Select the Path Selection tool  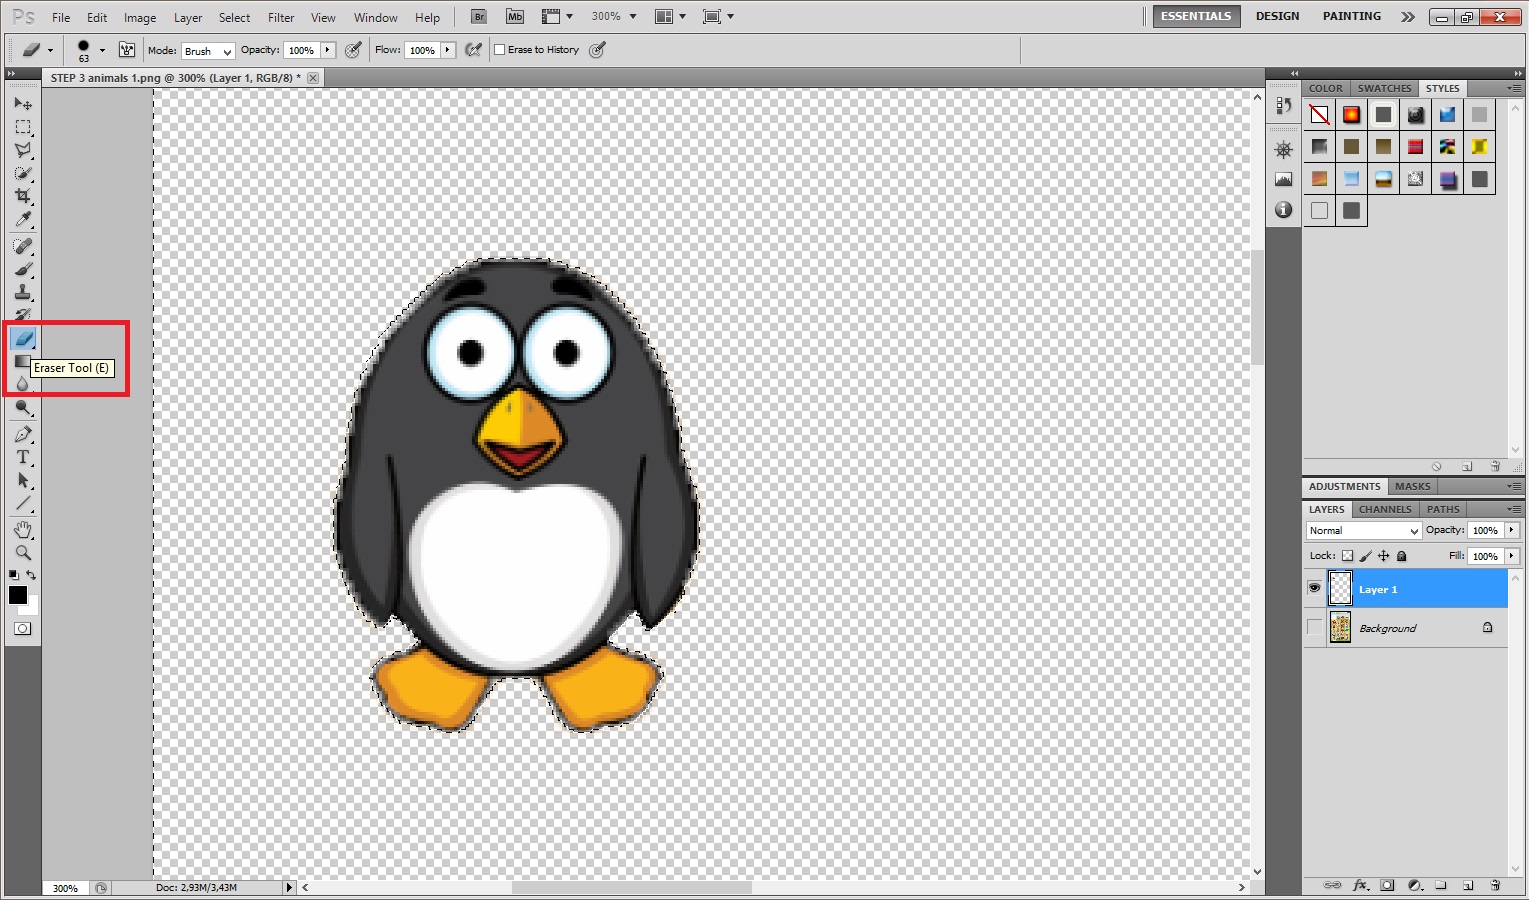[23, 480]
